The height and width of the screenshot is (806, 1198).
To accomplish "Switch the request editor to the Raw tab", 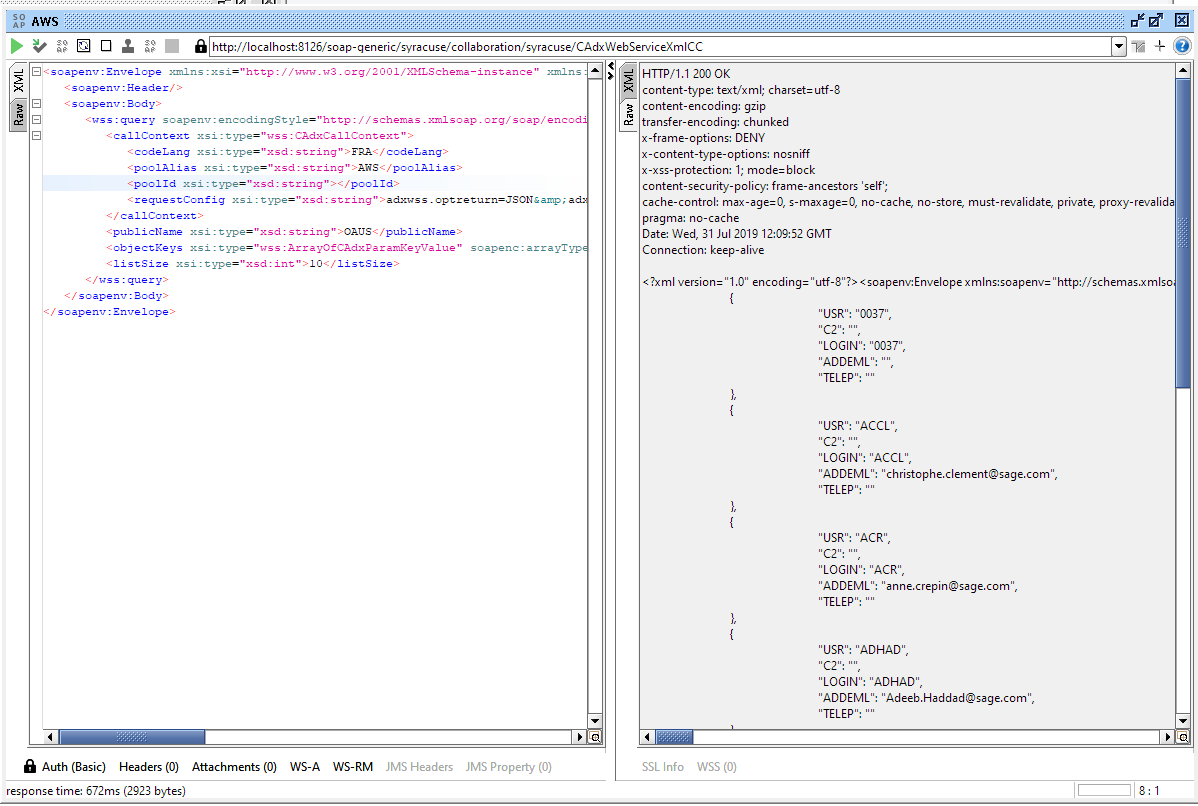I will pos(18,116).
